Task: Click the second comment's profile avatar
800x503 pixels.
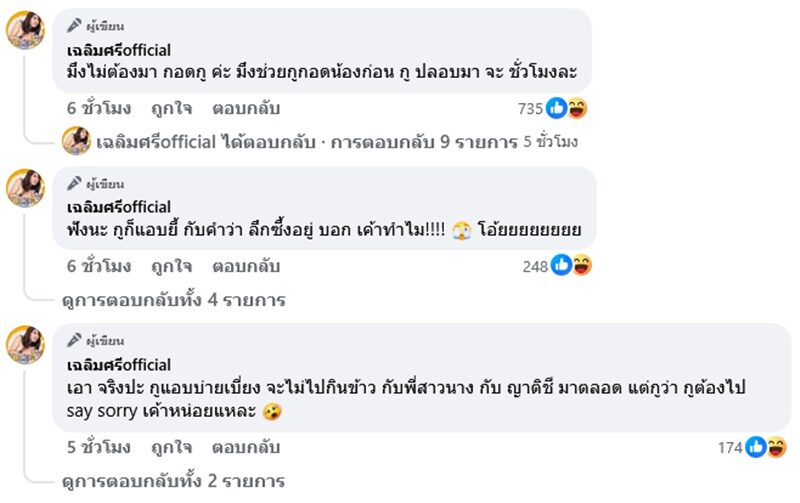Action: point(26,187)
